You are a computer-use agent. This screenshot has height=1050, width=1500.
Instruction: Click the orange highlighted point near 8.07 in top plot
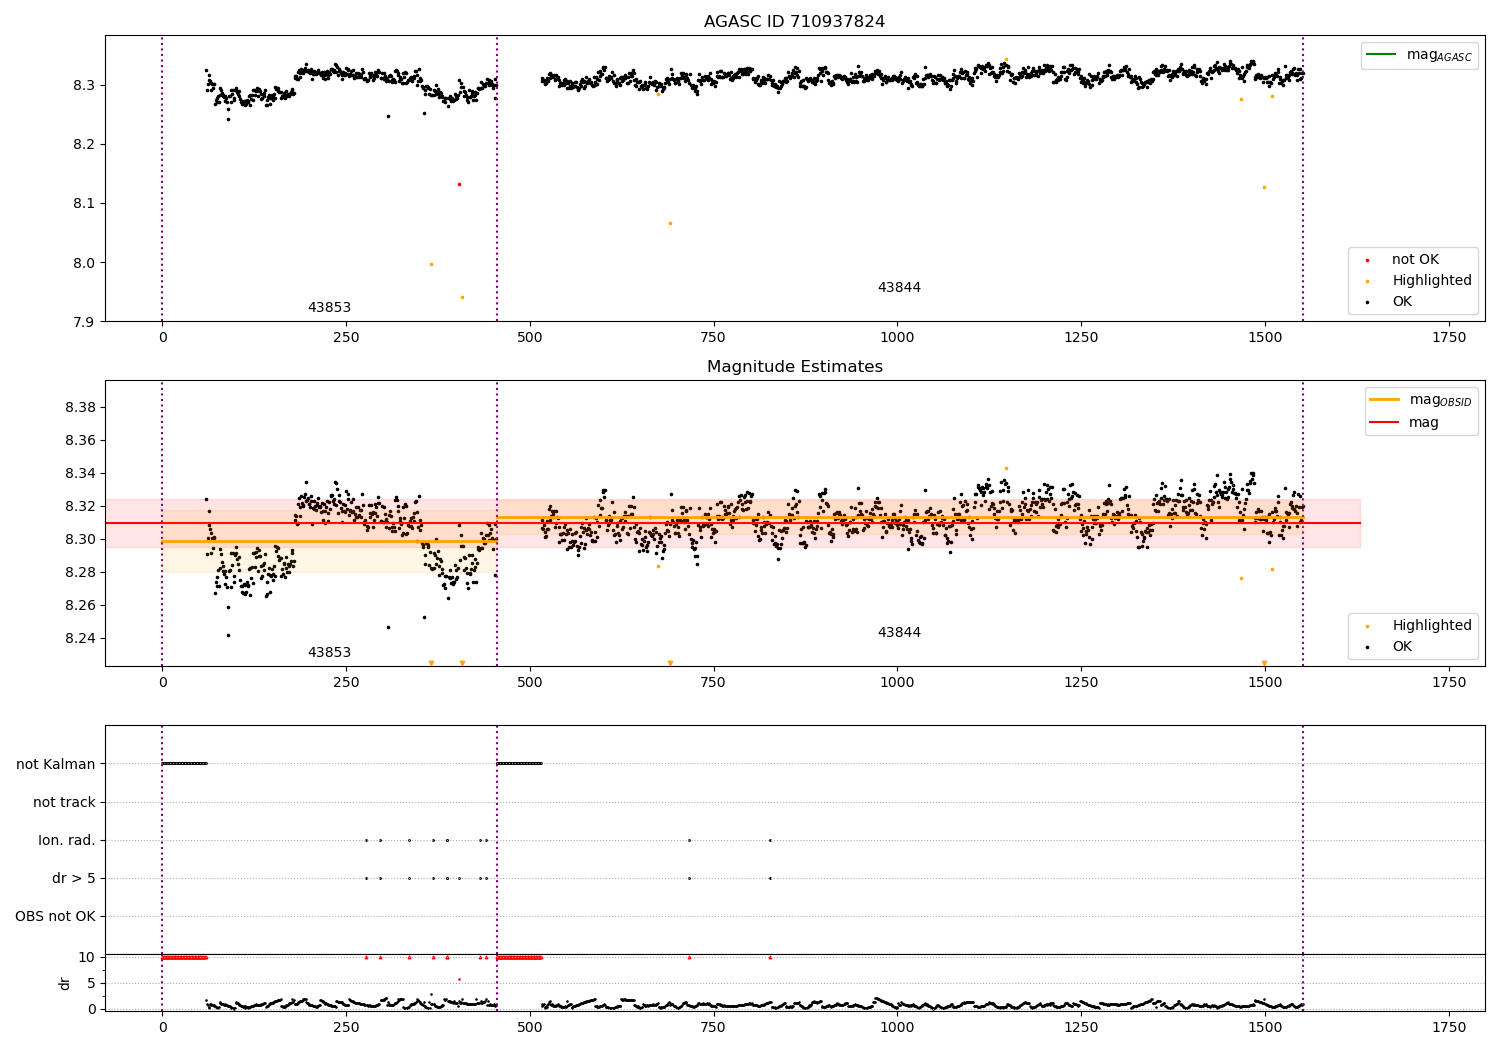pos(670,223)
